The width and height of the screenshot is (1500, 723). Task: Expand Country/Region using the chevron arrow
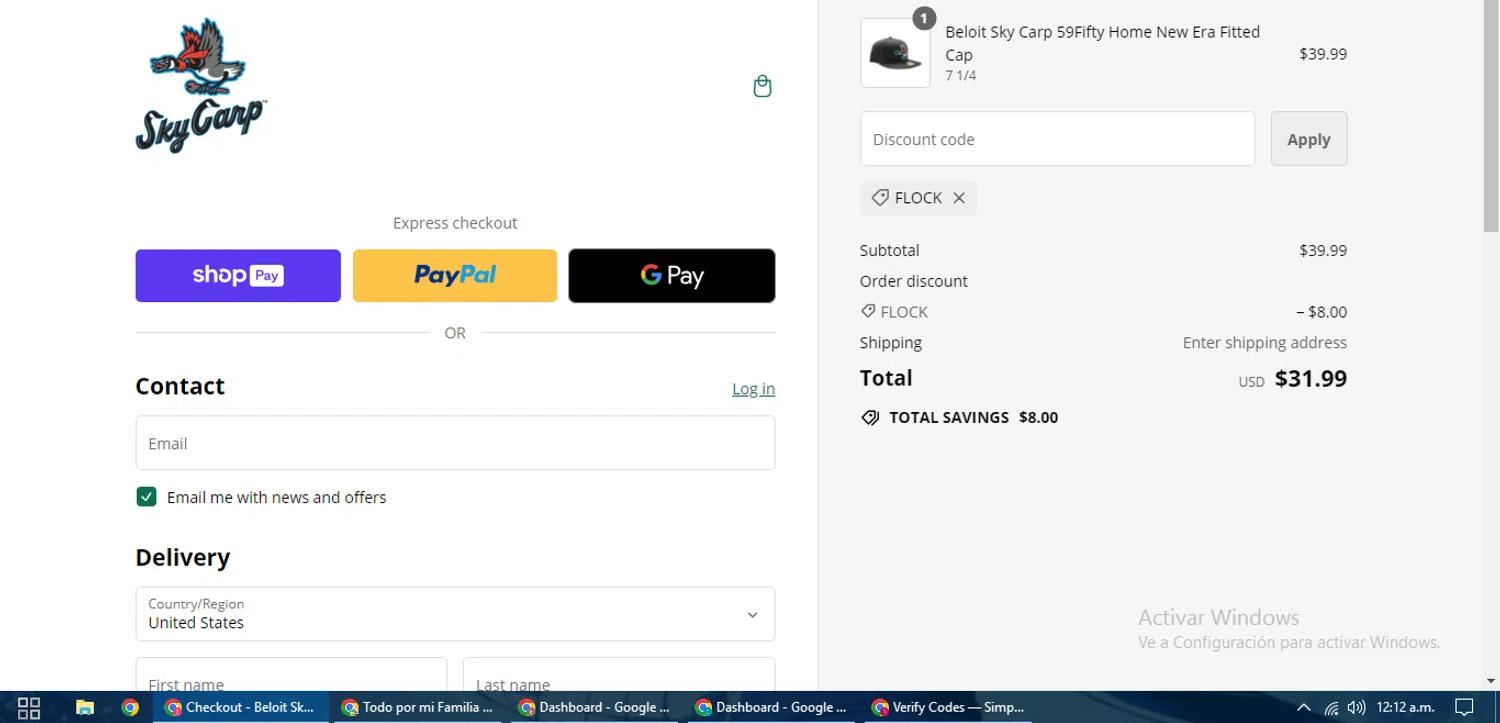coord(753,615)
